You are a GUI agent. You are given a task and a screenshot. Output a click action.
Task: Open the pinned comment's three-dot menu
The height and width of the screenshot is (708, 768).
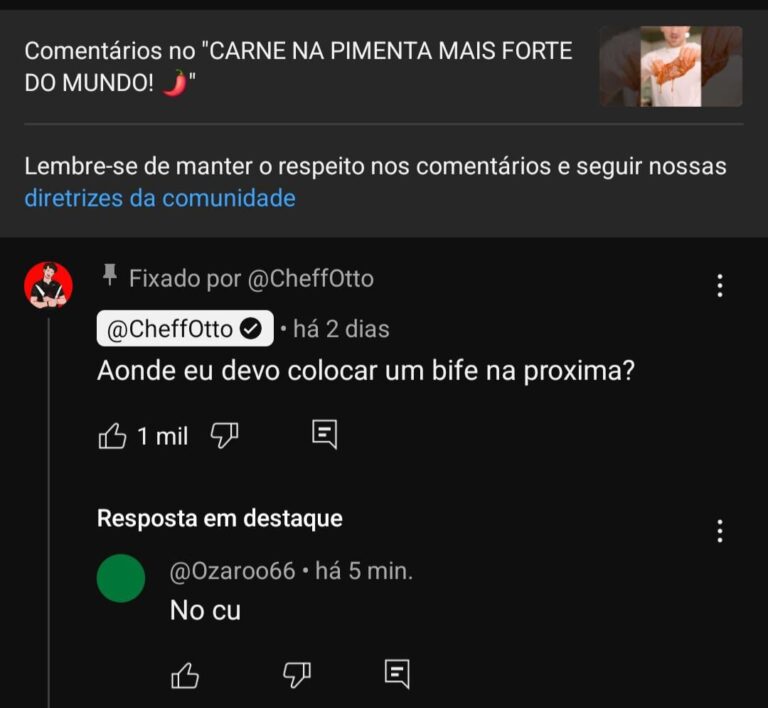click(x=720, y=287)
